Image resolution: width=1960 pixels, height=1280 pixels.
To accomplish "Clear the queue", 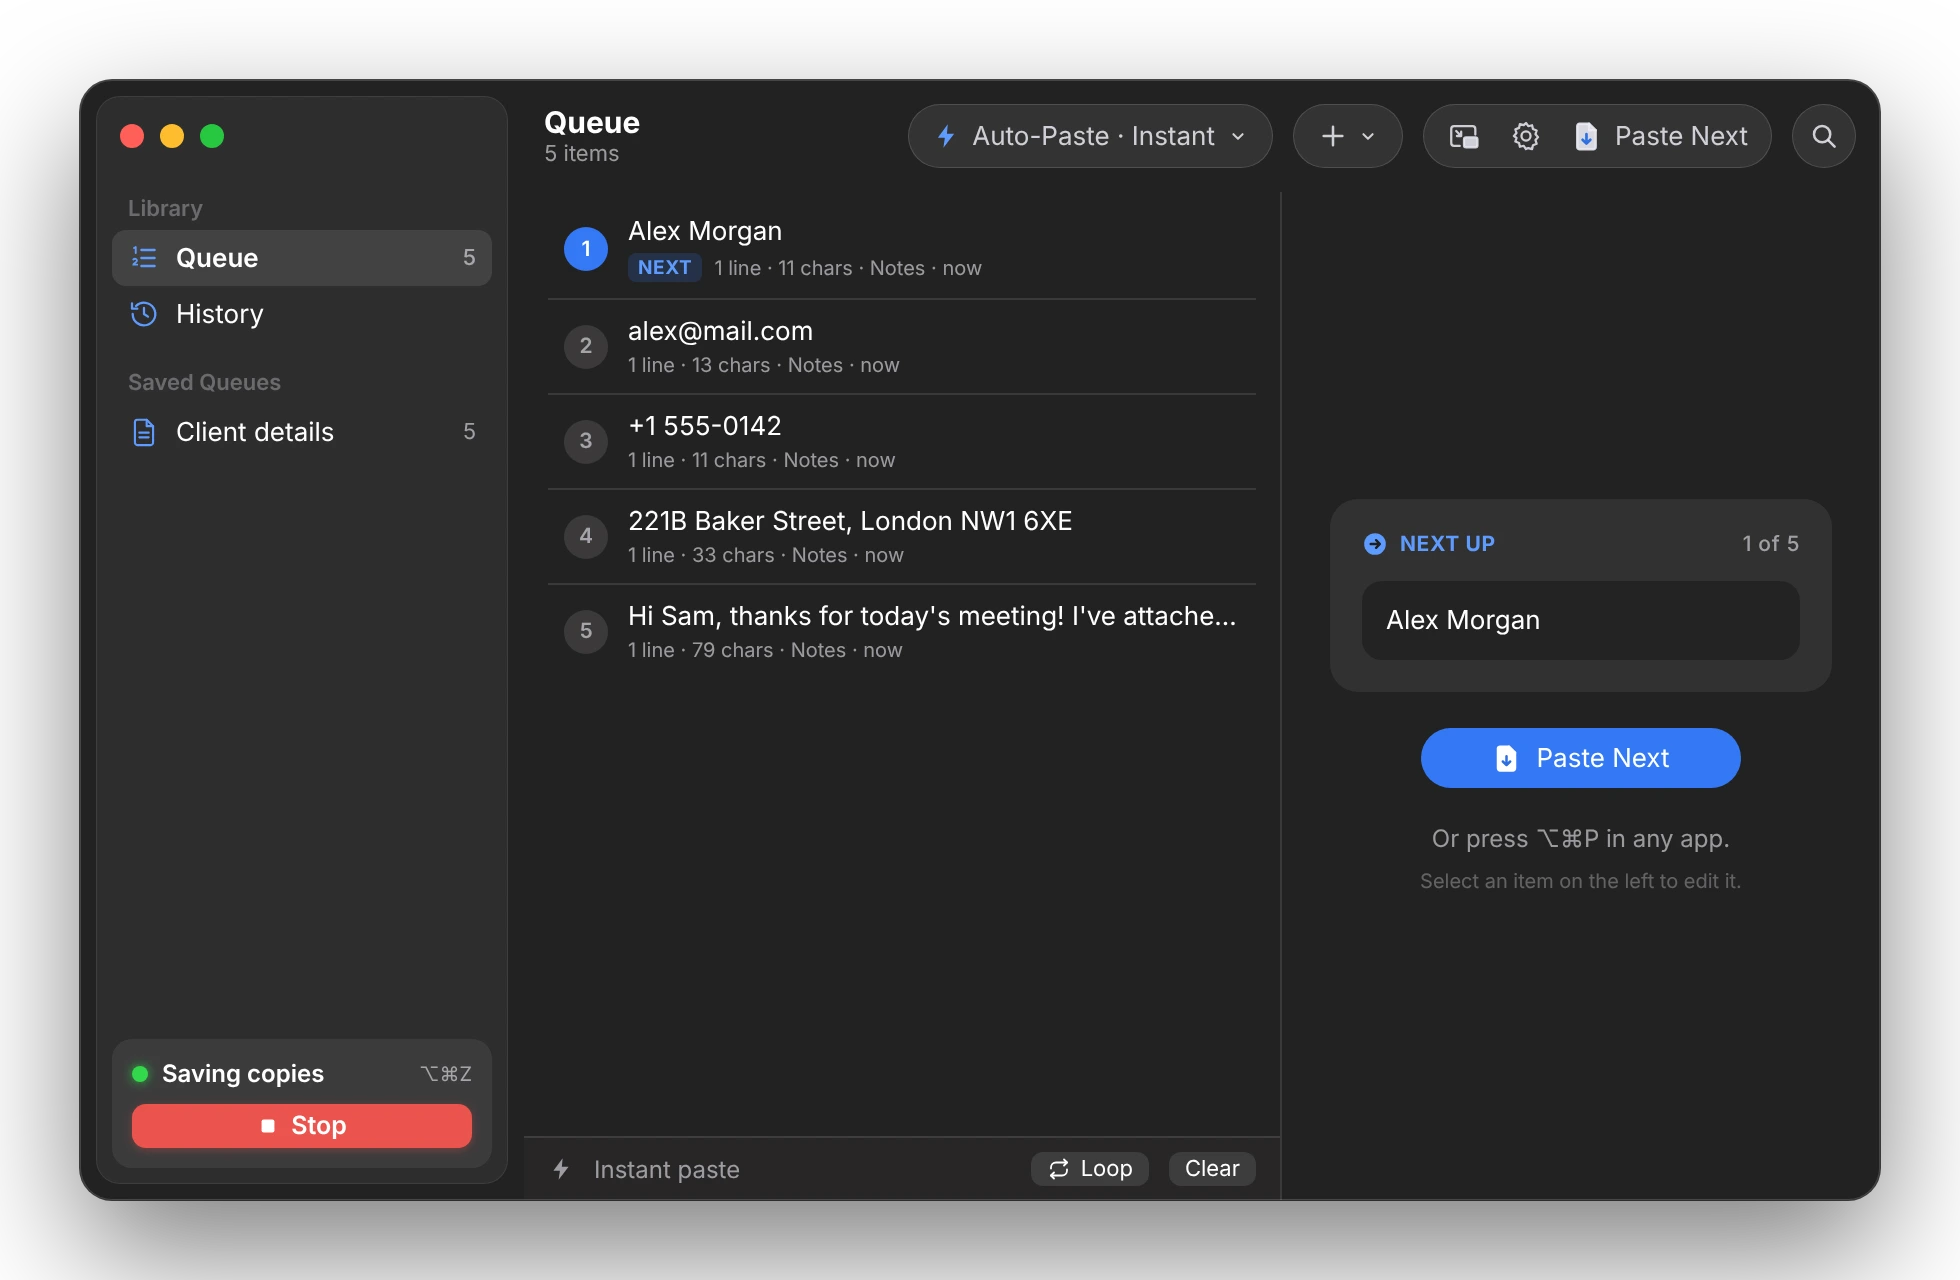I will [1212, 1169].
